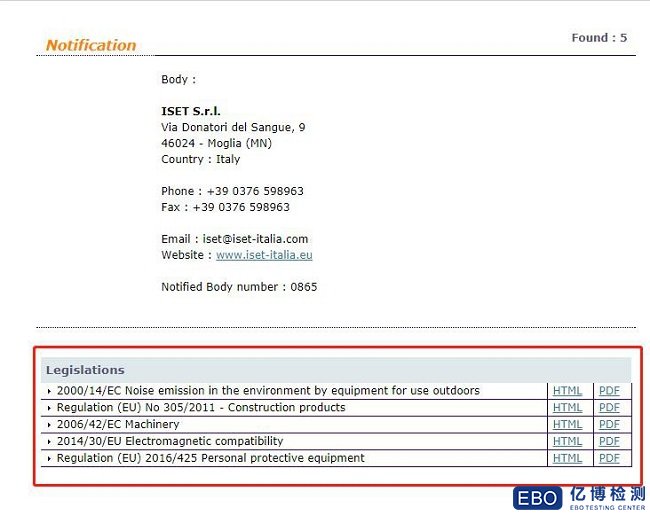Click the Notification heading
The height and width of the screenshot is (515, 650).
[x=91, y=45]
